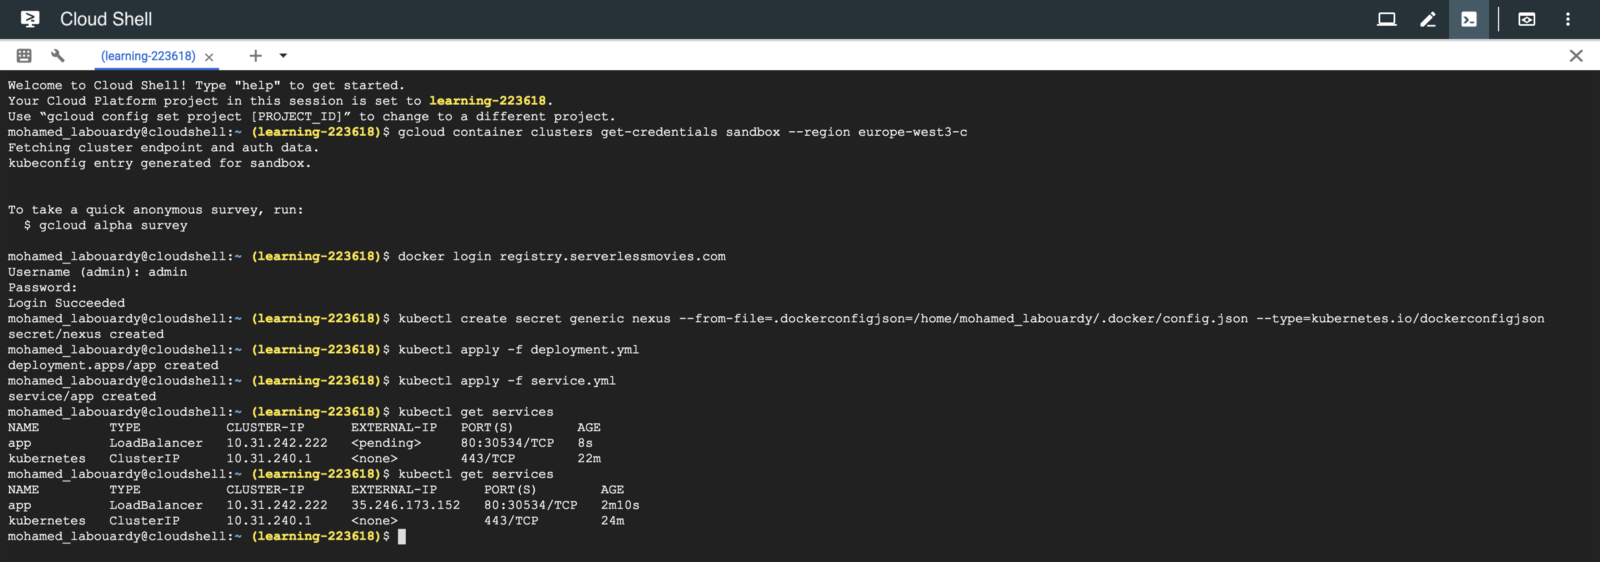Click the external IP 35.246.173.152
The width and height of the screenshot is (1600, 562).
(406, 506)
